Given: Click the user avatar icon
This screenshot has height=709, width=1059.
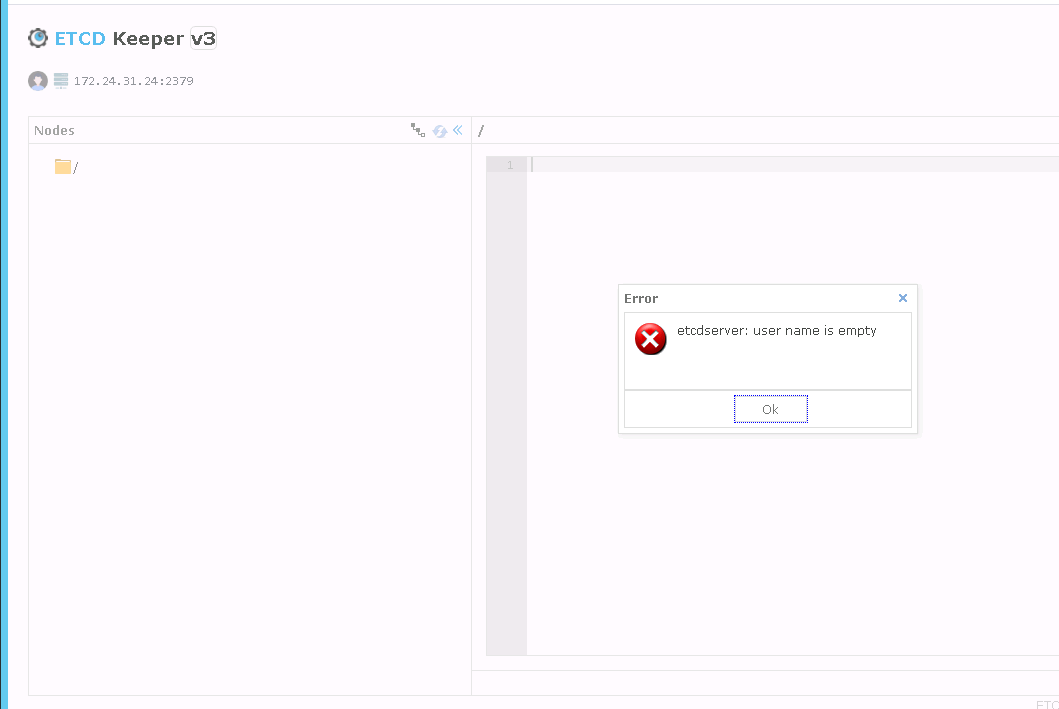Looking at the screenshot, I should 38,81.
